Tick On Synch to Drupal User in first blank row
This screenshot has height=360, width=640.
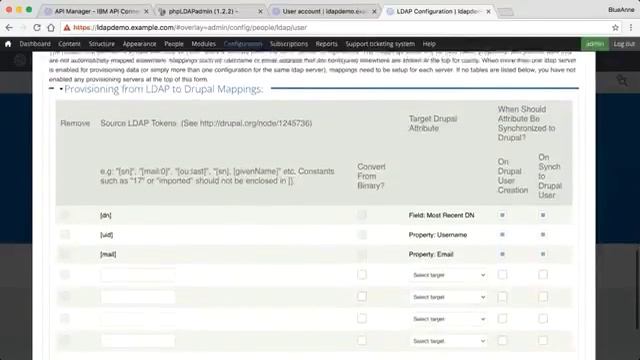coord(543,275)
